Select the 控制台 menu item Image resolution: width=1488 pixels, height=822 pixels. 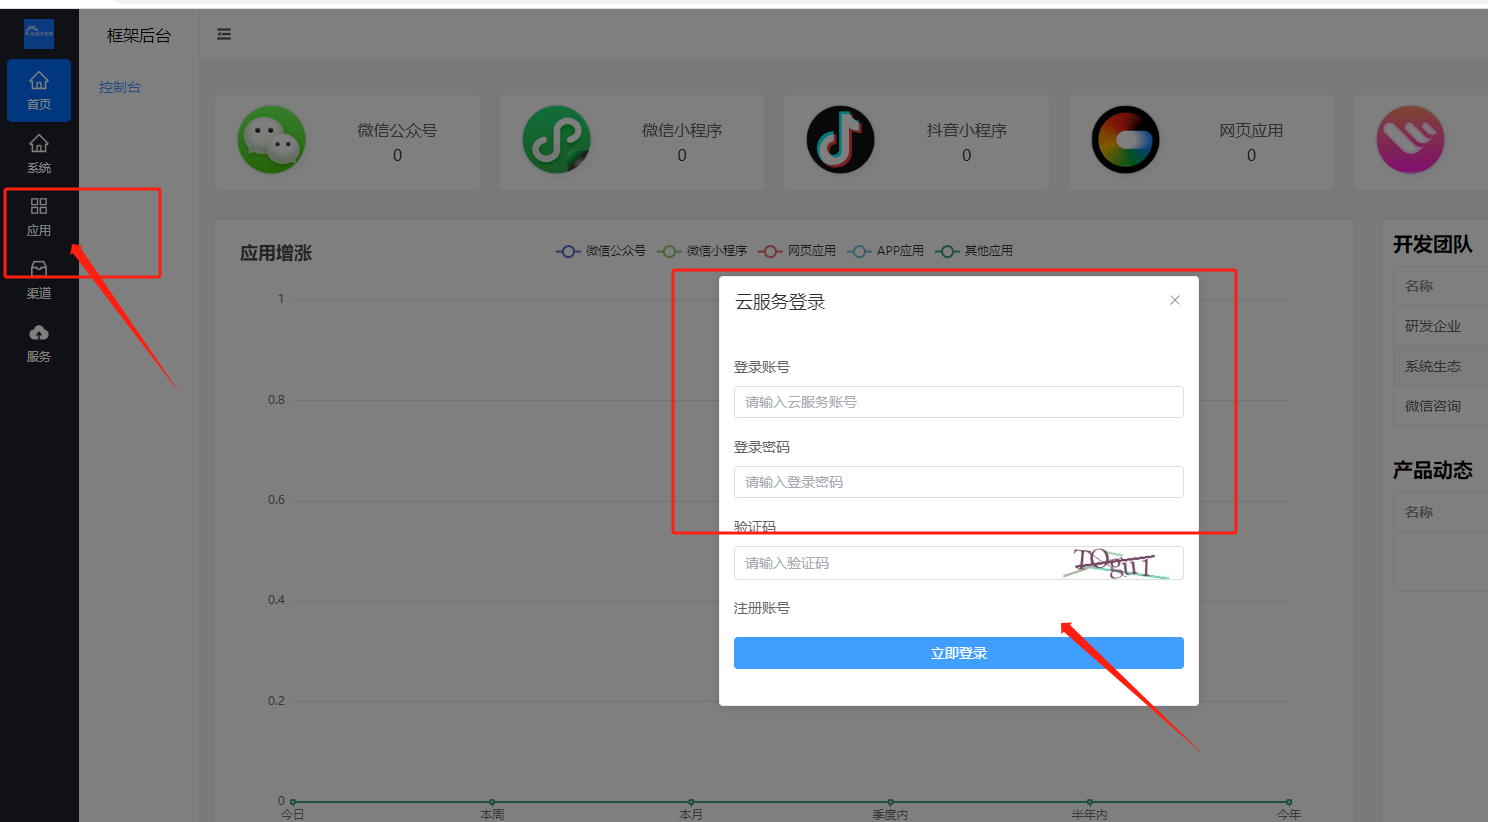click(120, 87)
